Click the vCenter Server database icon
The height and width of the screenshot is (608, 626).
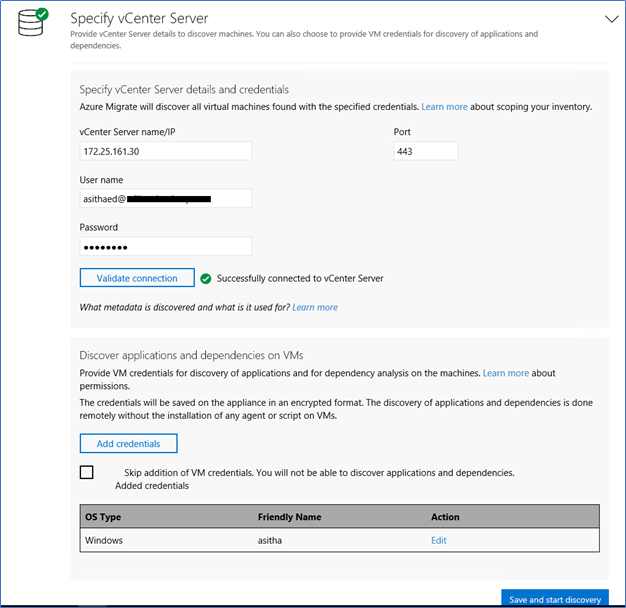[x=31, y=23]
